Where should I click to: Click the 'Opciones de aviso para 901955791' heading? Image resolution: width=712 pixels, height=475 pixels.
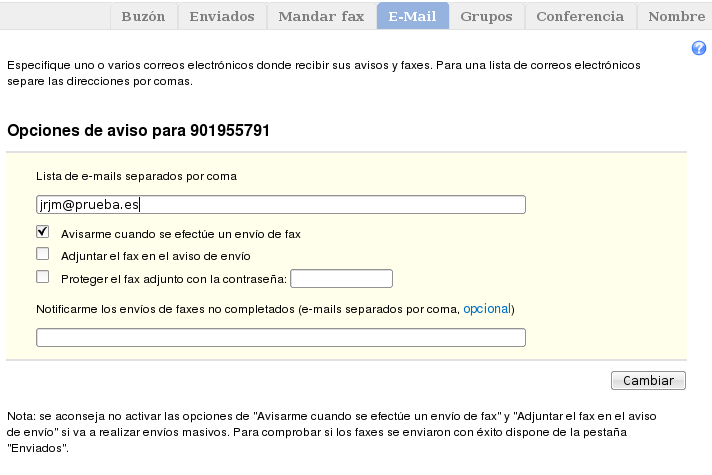(138, 130)
